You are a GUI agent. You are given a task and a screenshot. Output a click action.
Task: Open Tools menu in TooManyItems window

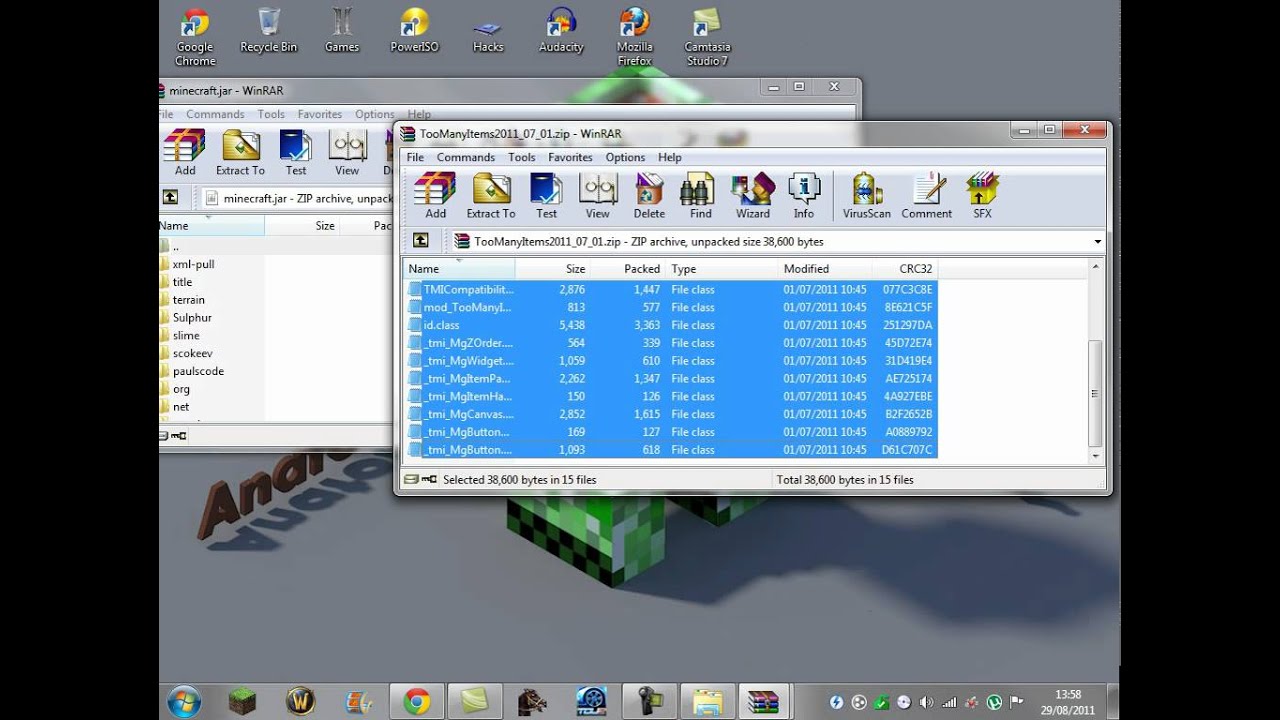pyautogui.click(x=521, y=157)
